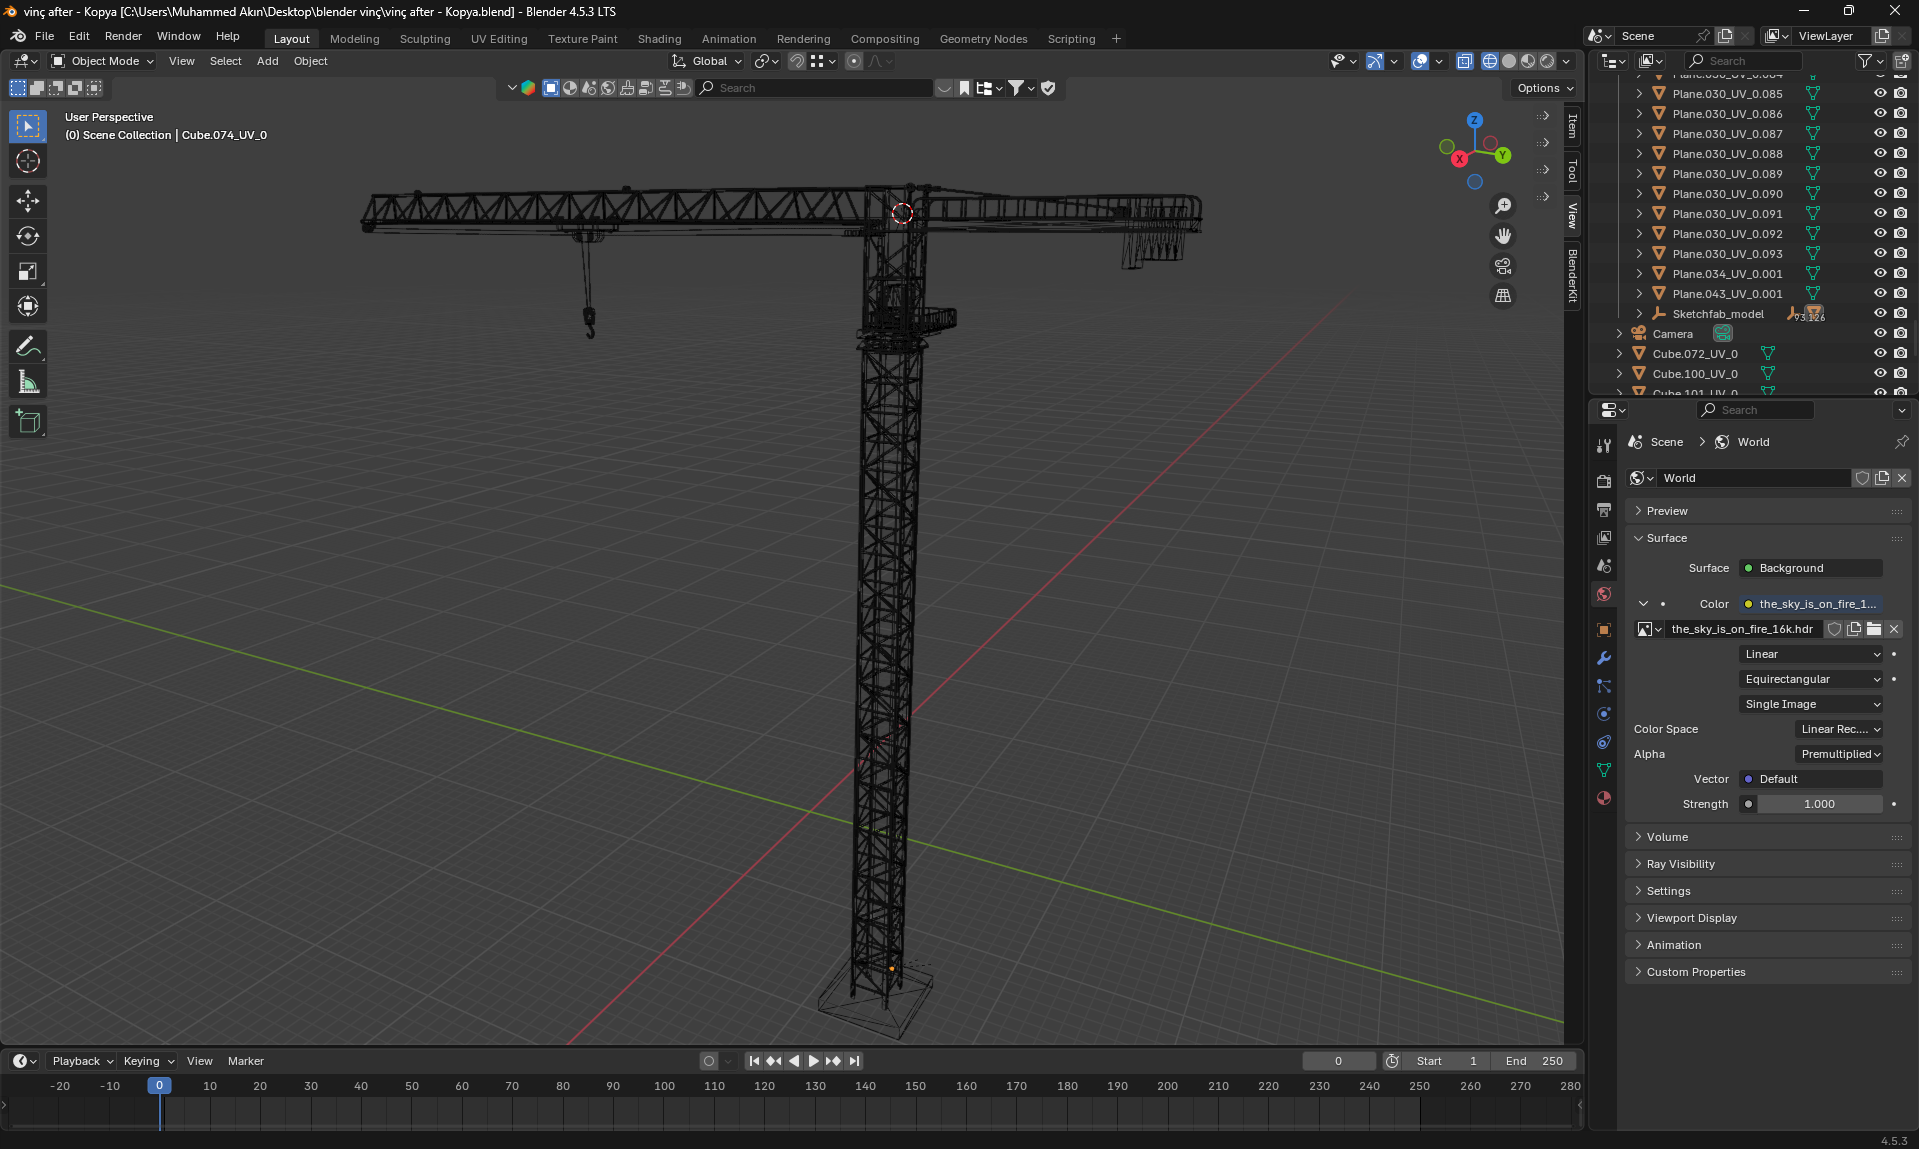Switch to the Geometry Nodes workspace tab

point(983,39)
